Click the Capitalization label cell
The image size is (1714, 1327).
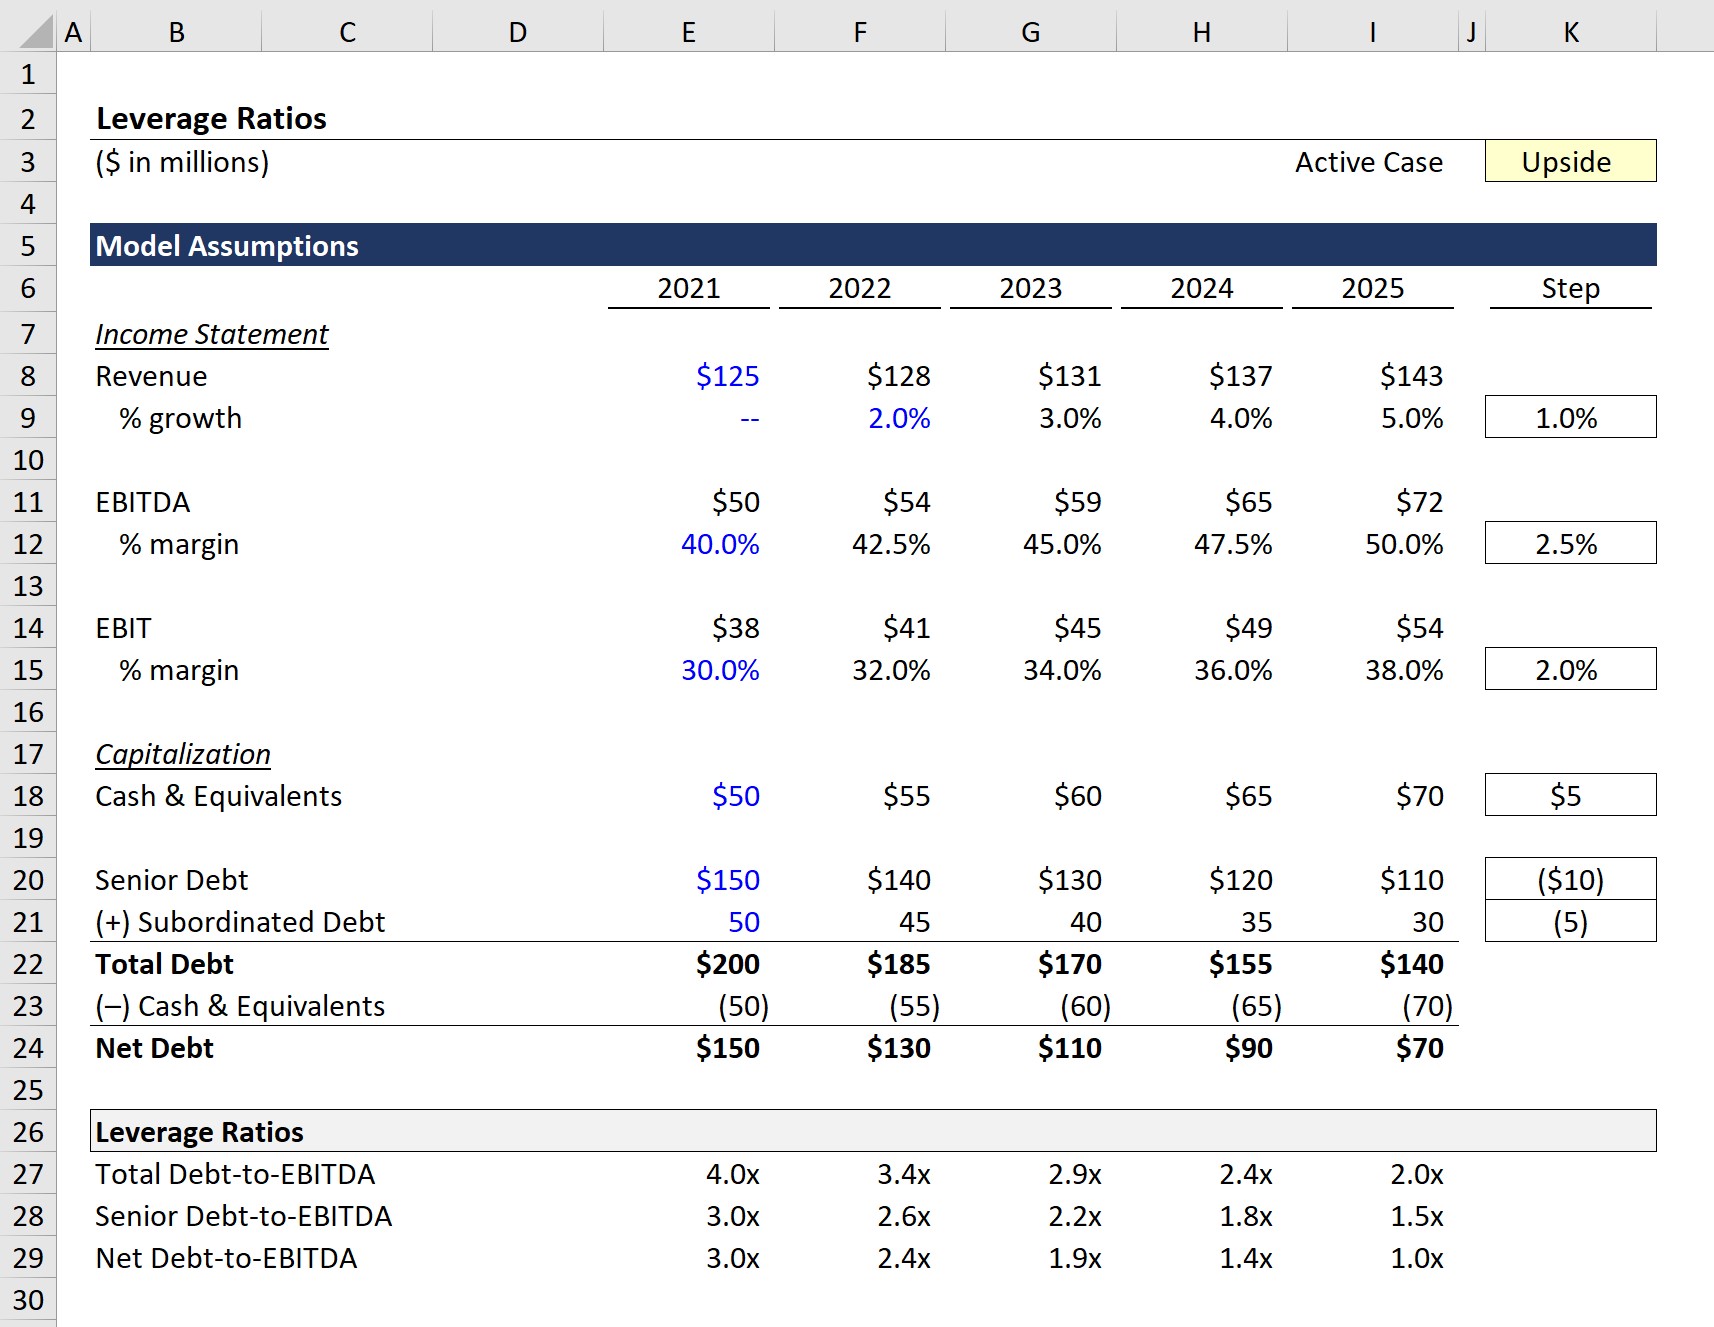[x=183, y=754]
